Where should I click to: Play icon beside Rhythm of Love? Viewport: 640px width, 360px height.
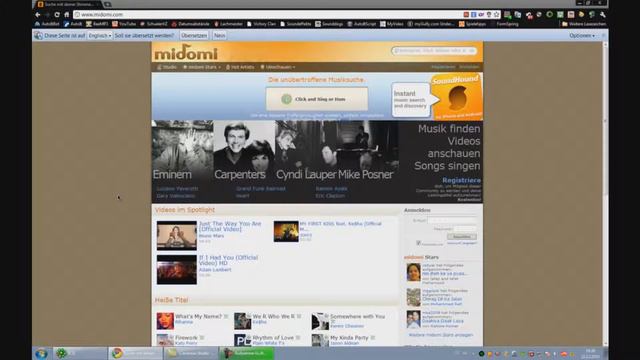point(298,338)
